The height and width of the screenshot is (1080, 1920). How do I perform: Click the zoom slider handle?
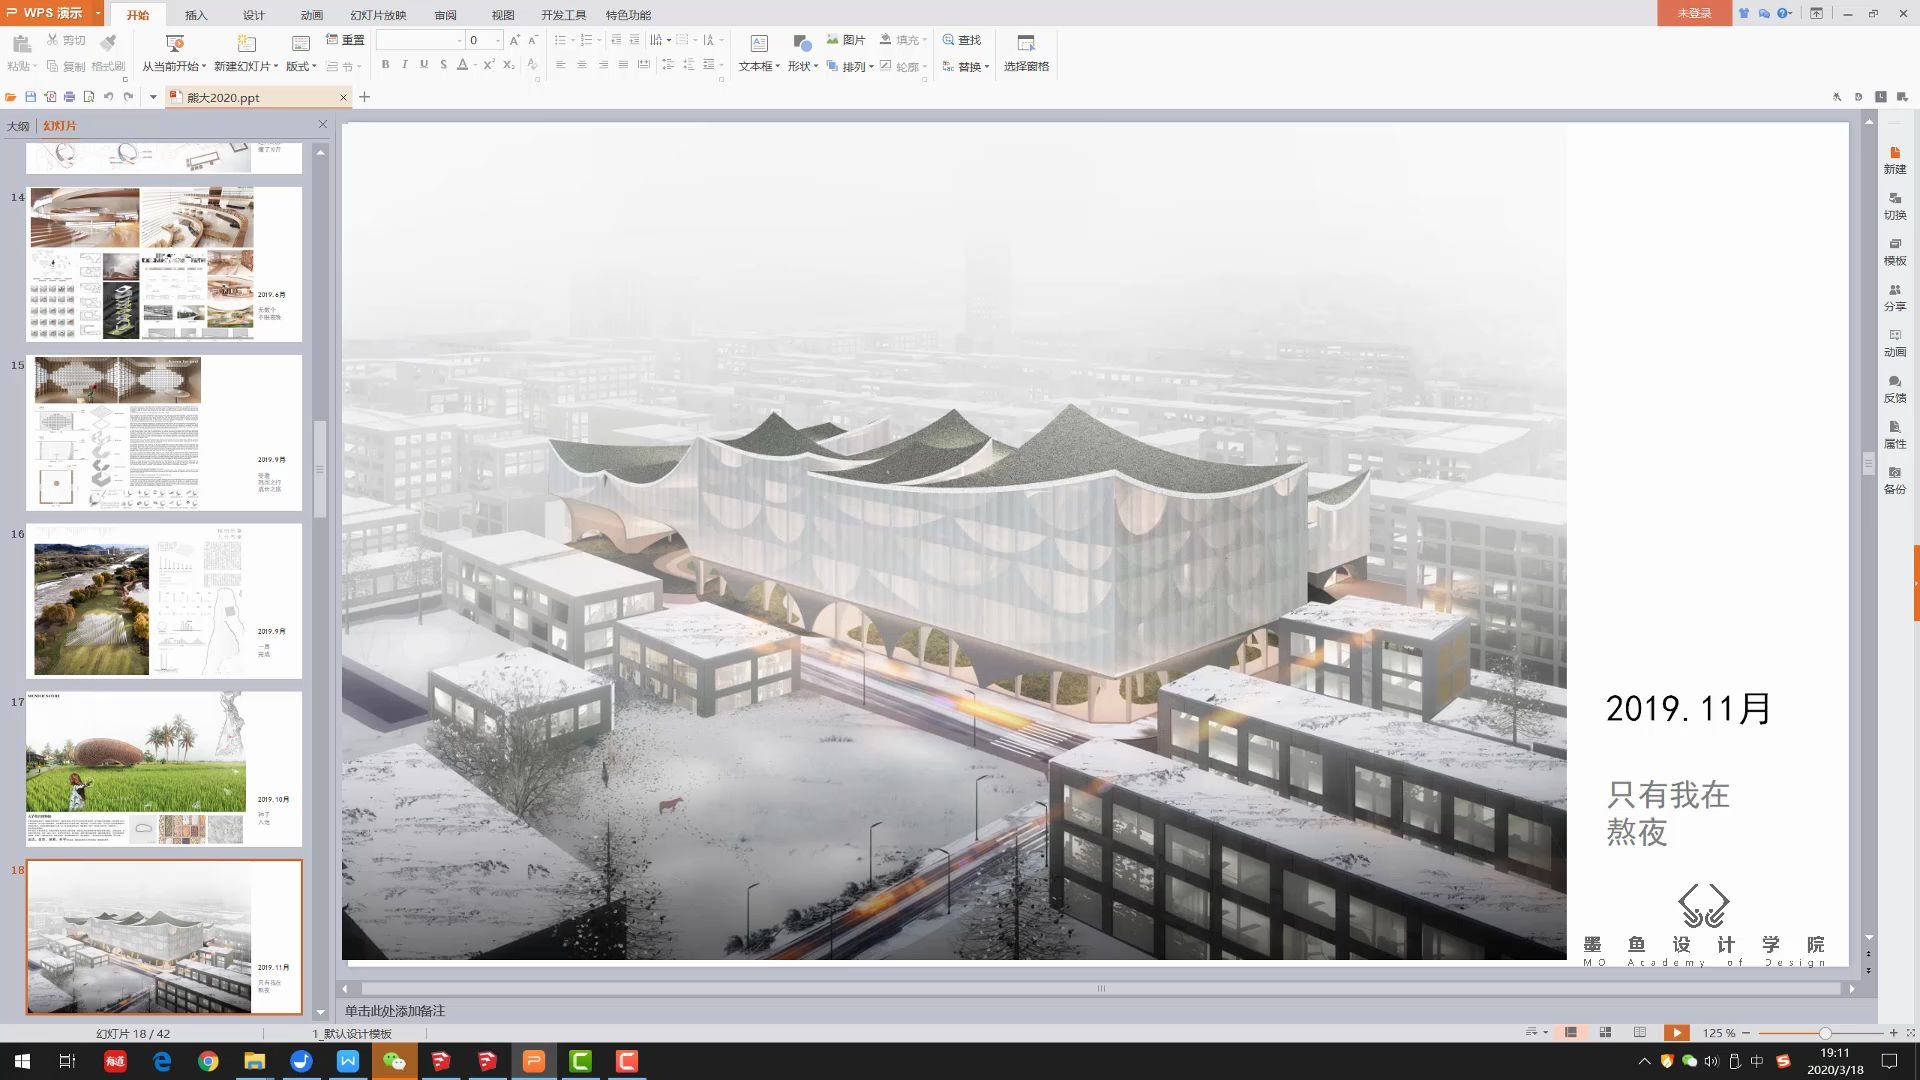[1825, 1033]
